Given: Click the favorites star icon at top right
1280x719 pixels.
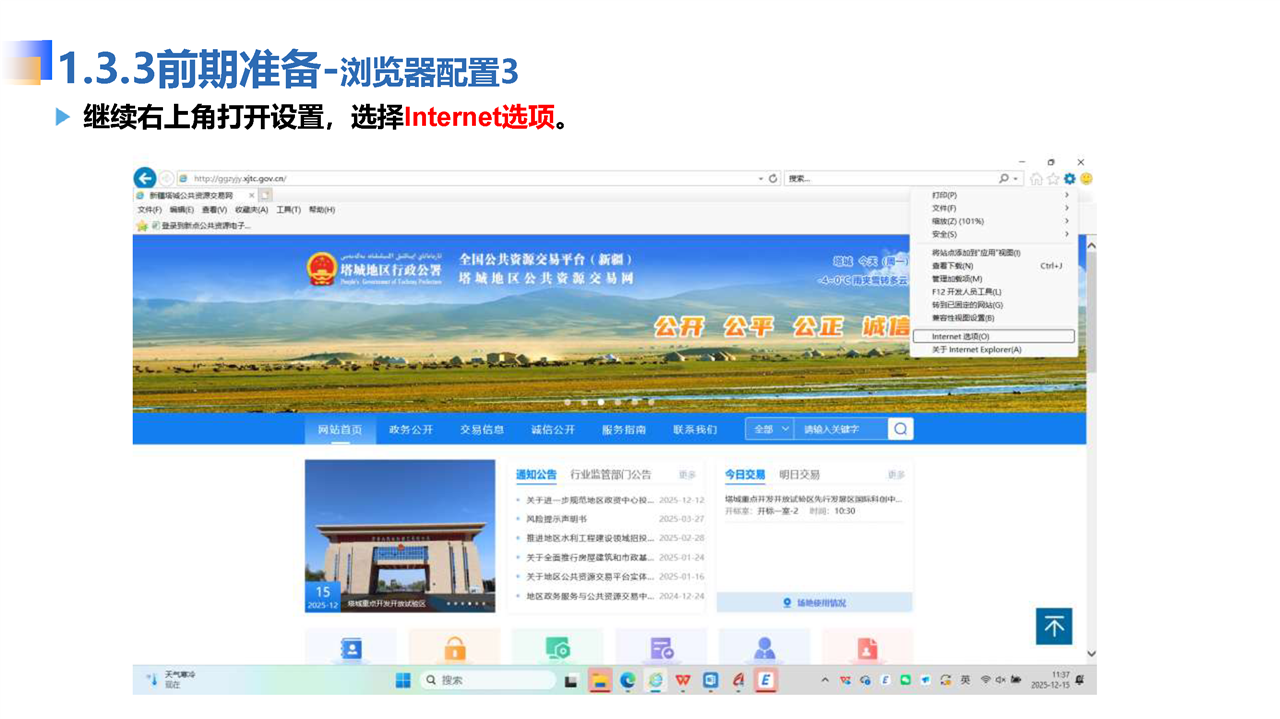Looking at the screenshot, I should (1053, 179).
